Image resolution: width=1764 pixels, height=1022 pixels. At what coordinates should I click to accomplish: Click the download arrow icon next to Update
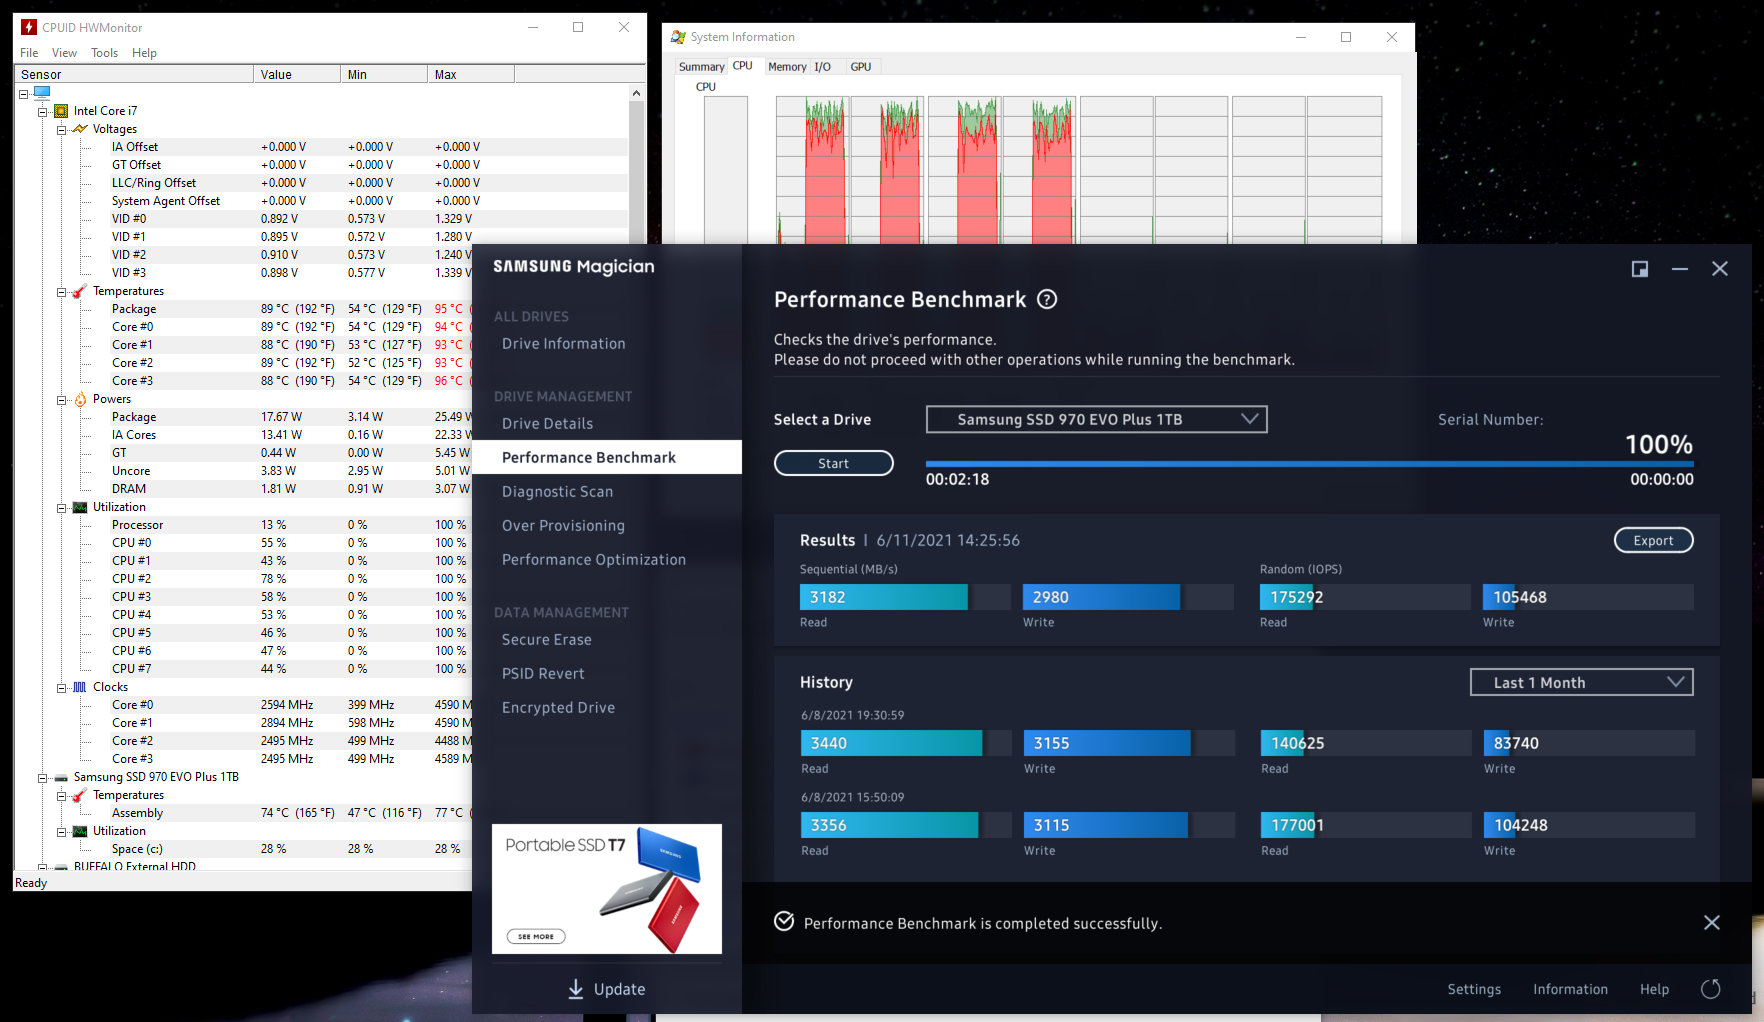576,989
